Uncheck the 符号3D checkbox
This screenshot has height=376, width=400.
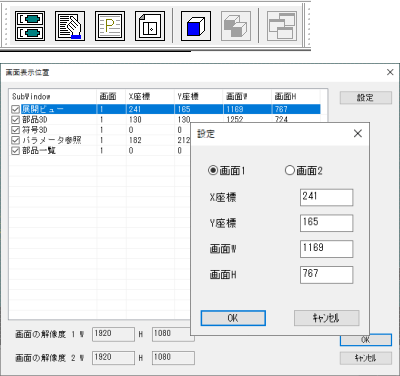coord(16,130)
